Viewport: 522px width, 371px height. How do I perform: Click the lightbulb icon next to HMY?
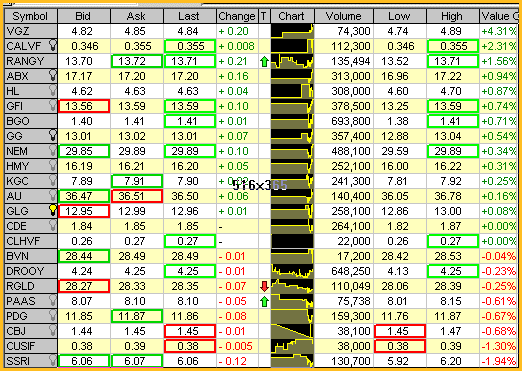pos(52,165)
